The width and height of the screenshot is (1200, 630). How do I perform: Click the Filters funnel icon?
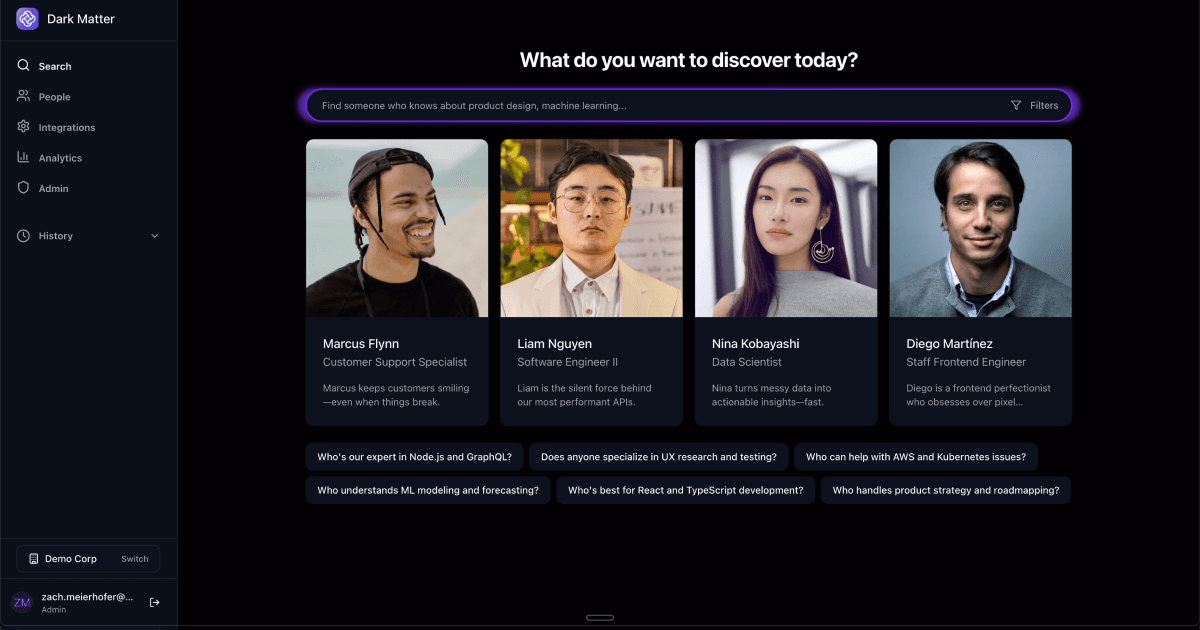(x=1015, y=105)
